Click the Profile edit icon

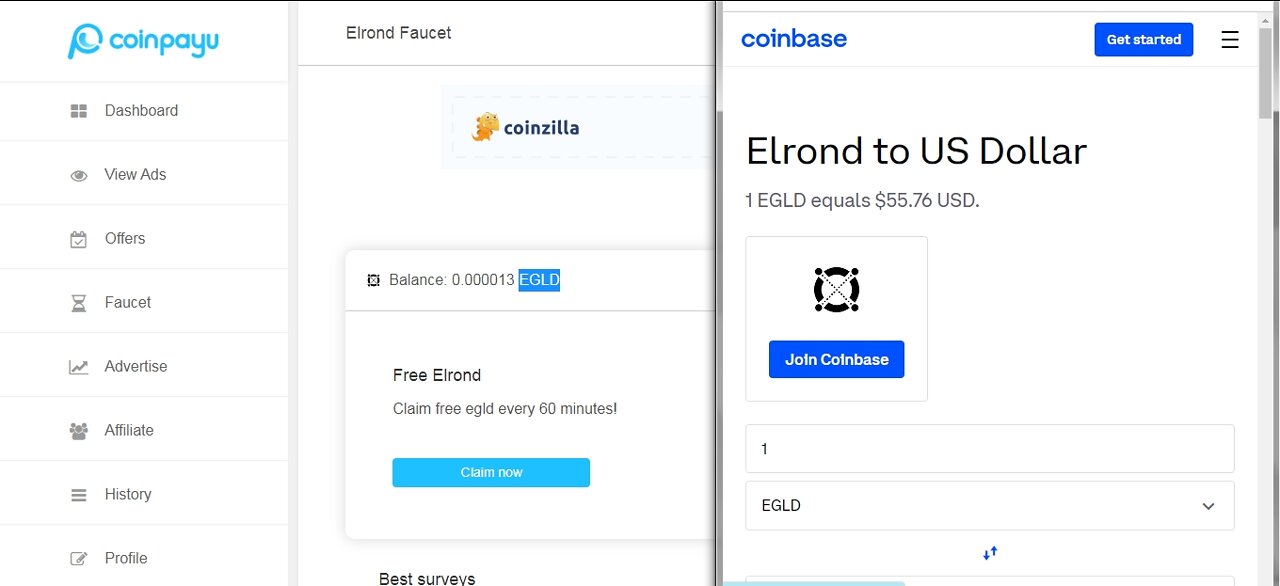pyautogui.click(x=79, y=559)
